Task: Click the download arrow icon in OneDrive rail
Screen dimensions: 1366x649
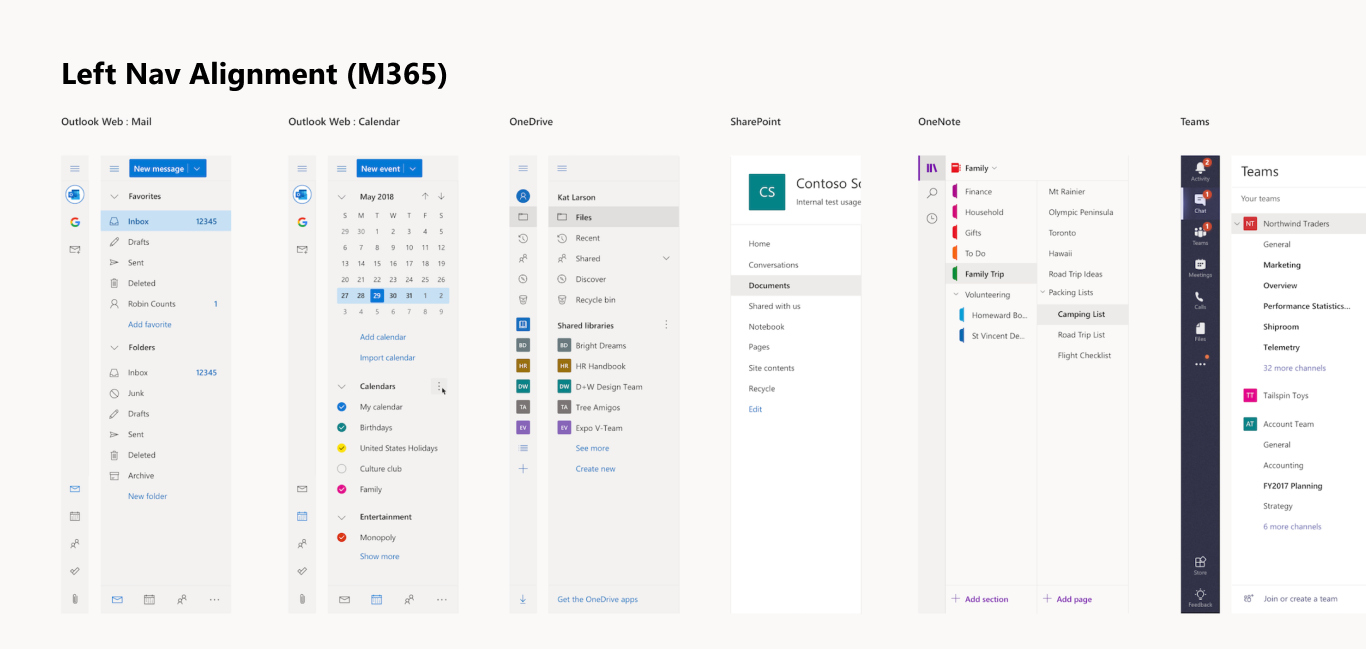Action: [x=523, y=599]
